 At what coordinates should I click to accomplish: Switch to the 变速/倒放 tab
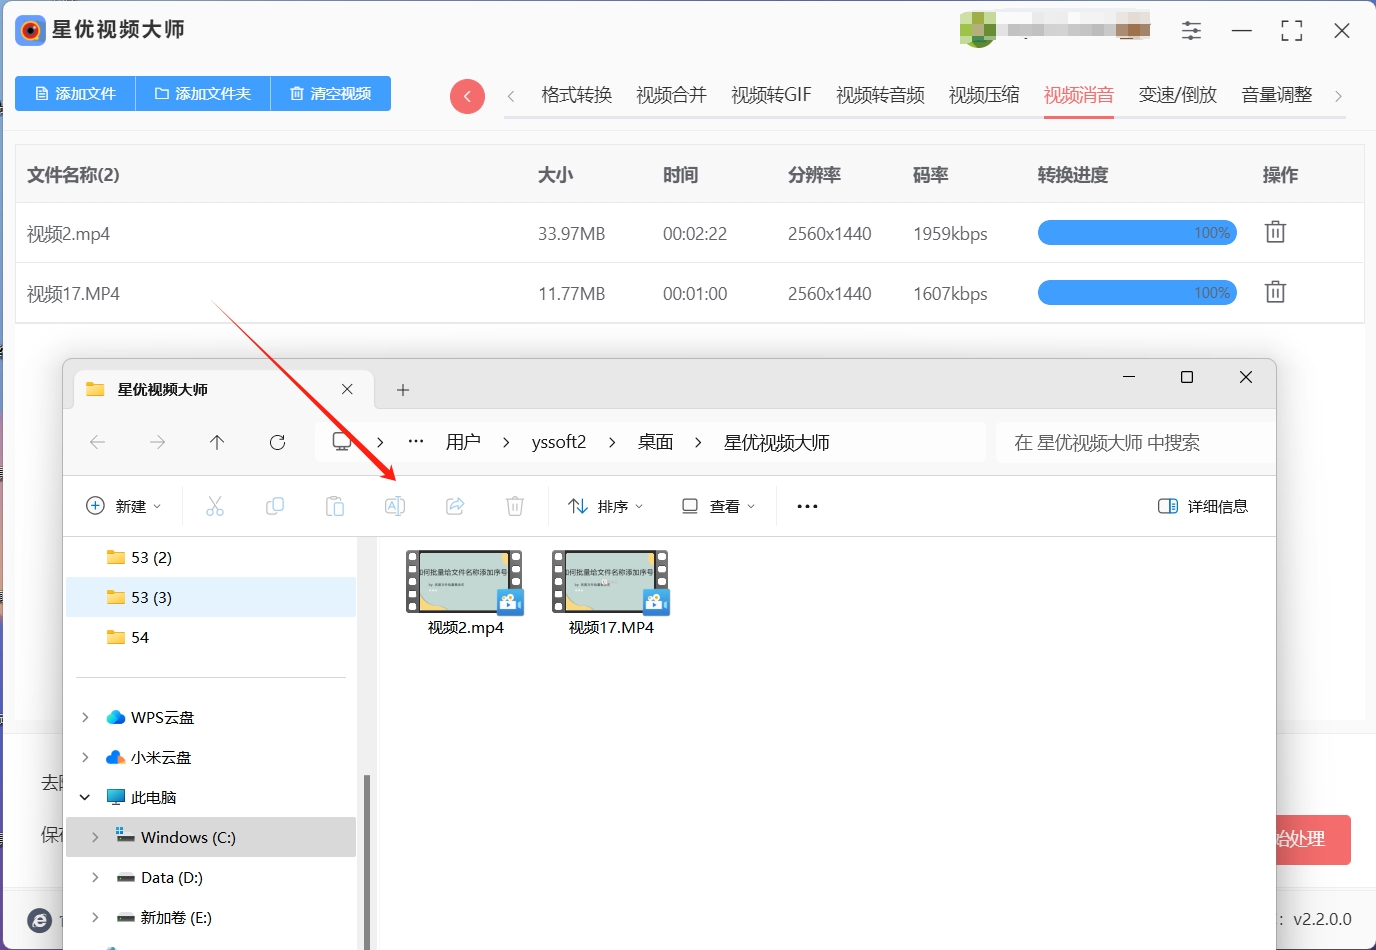[1178, 95]
